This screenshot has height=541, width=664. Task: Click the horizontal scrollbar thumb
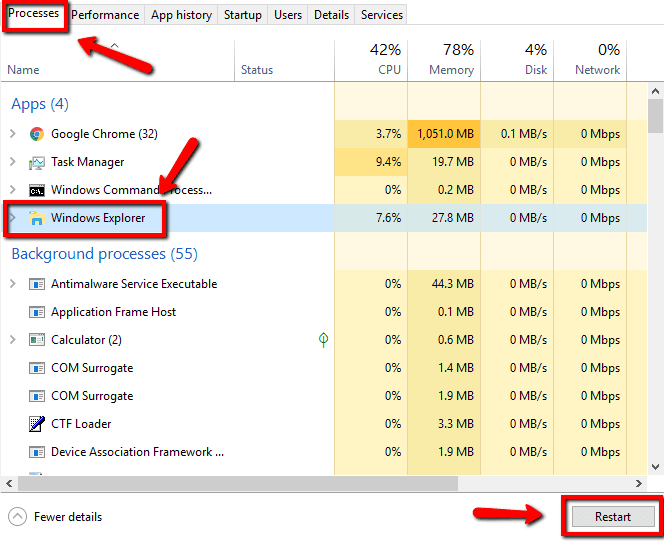click(x=238, y=483)
